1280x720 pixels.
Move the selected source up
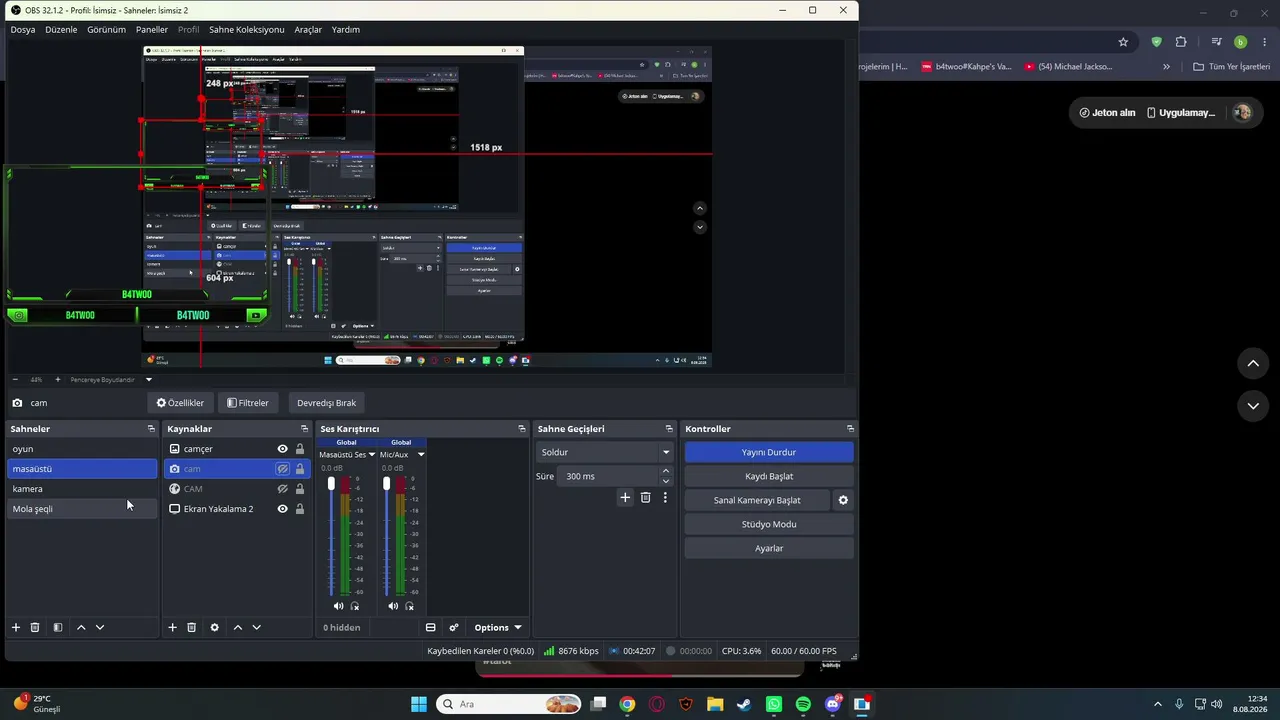coord(238,628)
